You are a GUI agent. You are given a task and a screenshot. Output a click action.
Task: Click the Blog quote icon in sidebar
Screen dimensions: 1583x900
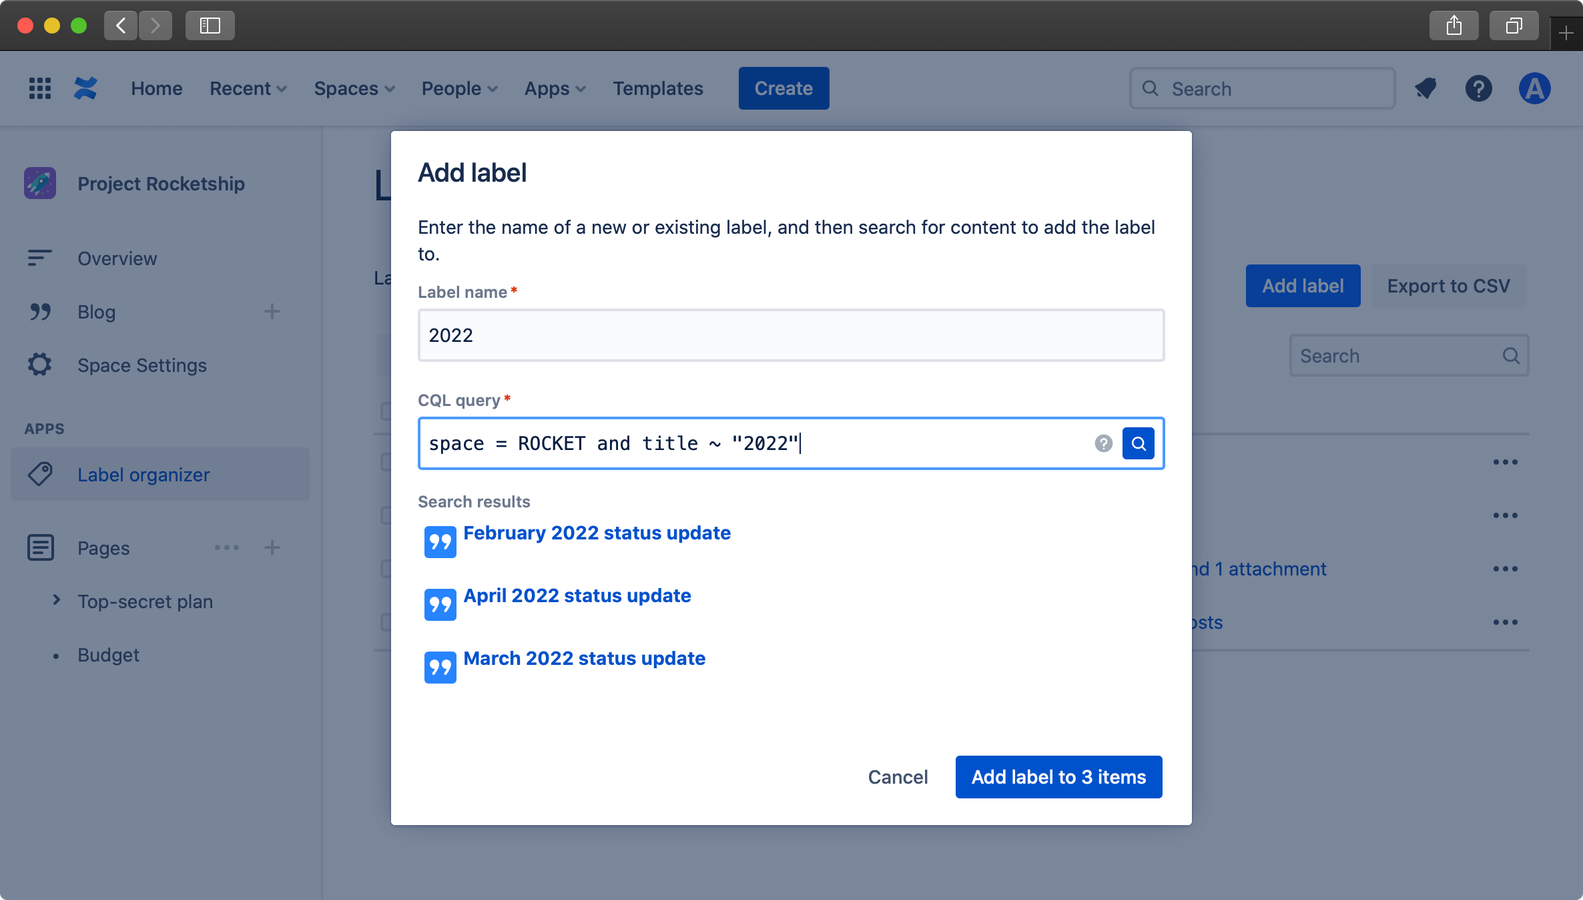(x=40, y=312)
